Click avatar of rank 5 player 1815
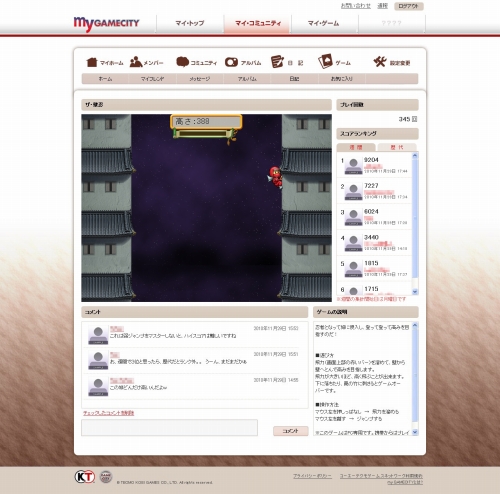Screen dimensions: 500x494 353,269
